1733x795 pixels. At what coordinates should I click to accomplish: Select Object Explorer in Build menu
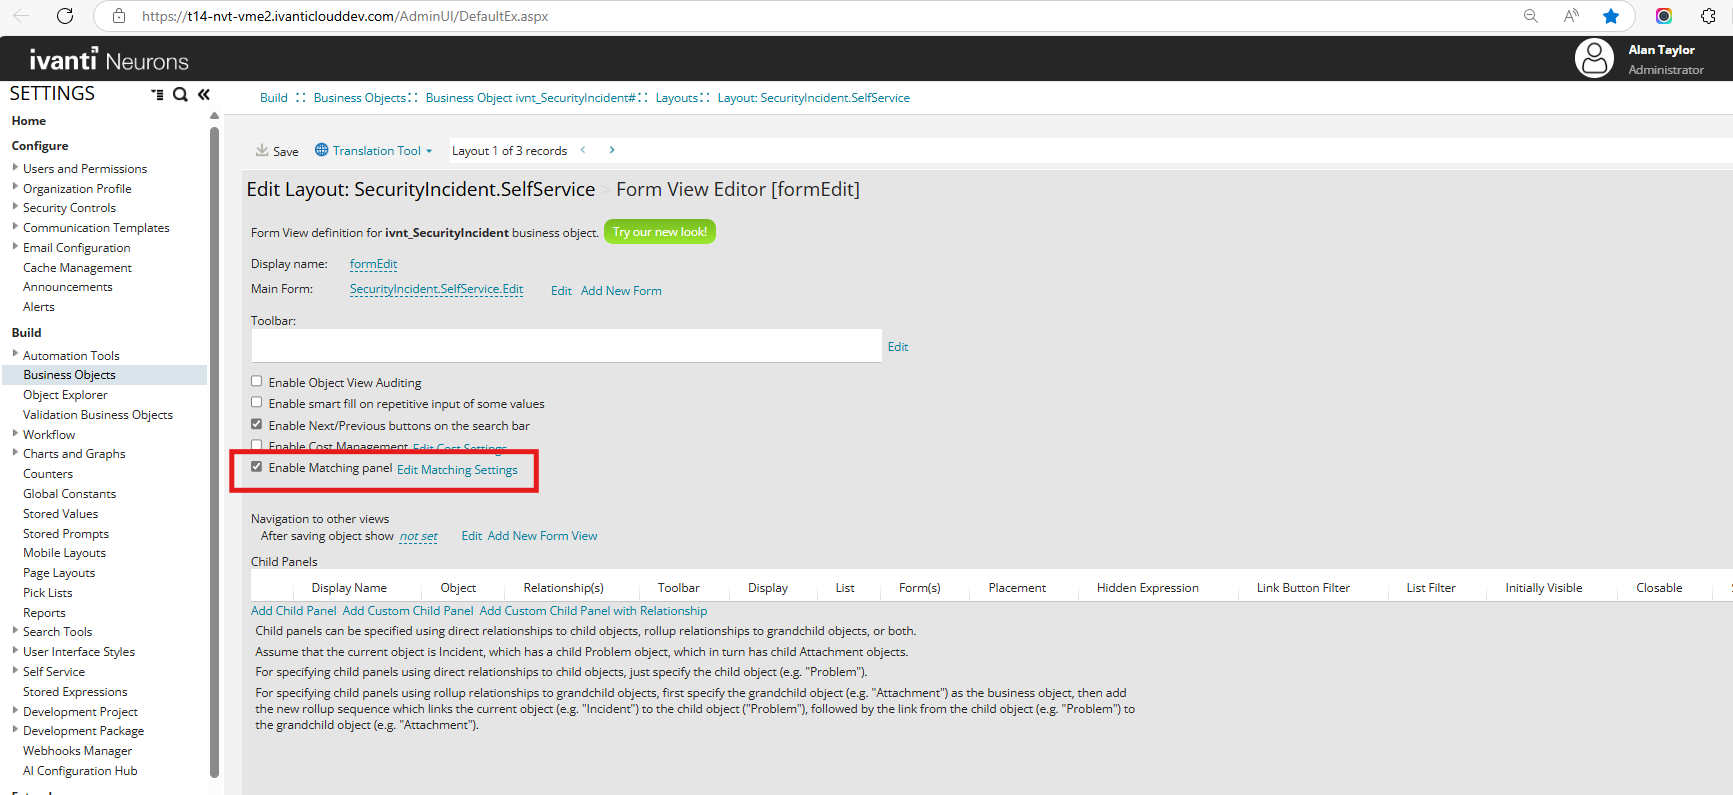(65, 395)
